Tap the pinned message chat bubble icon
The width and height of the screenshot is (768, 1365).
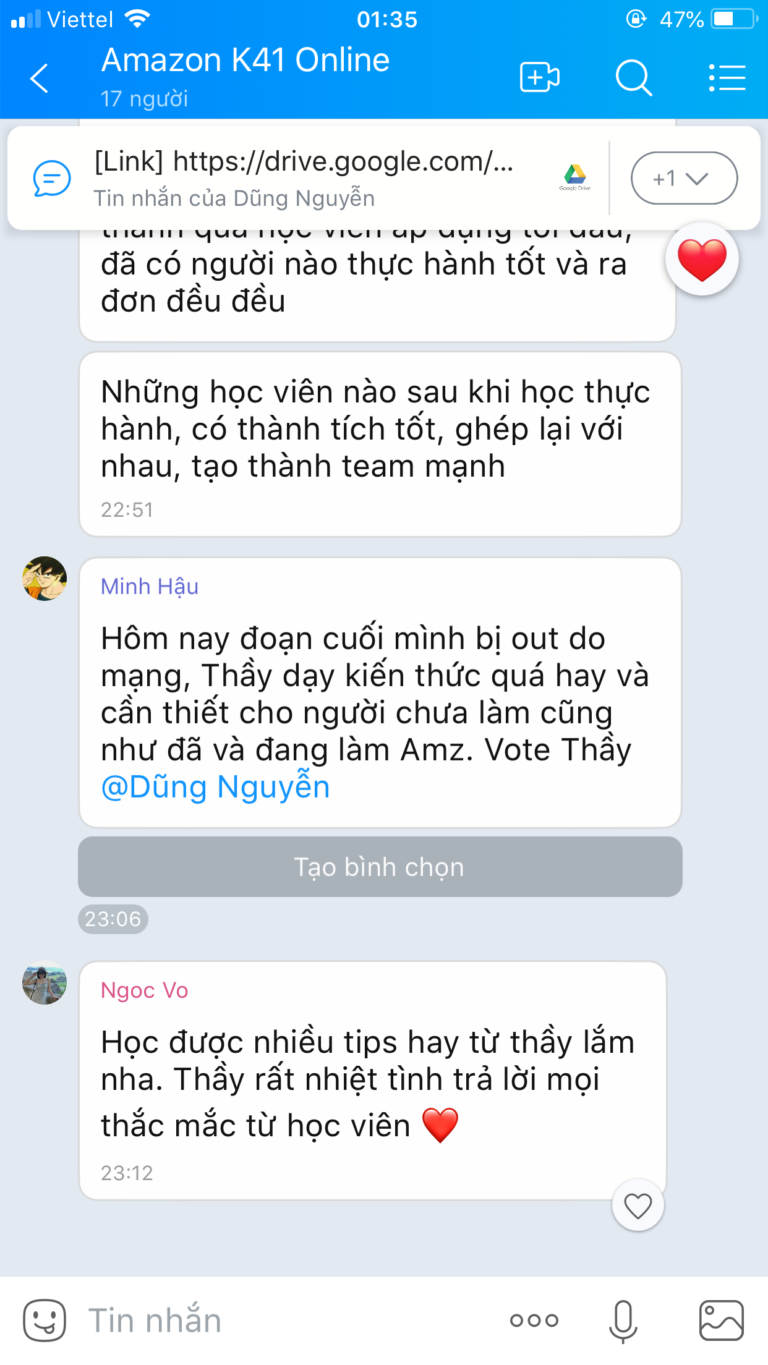click(52, 178)
